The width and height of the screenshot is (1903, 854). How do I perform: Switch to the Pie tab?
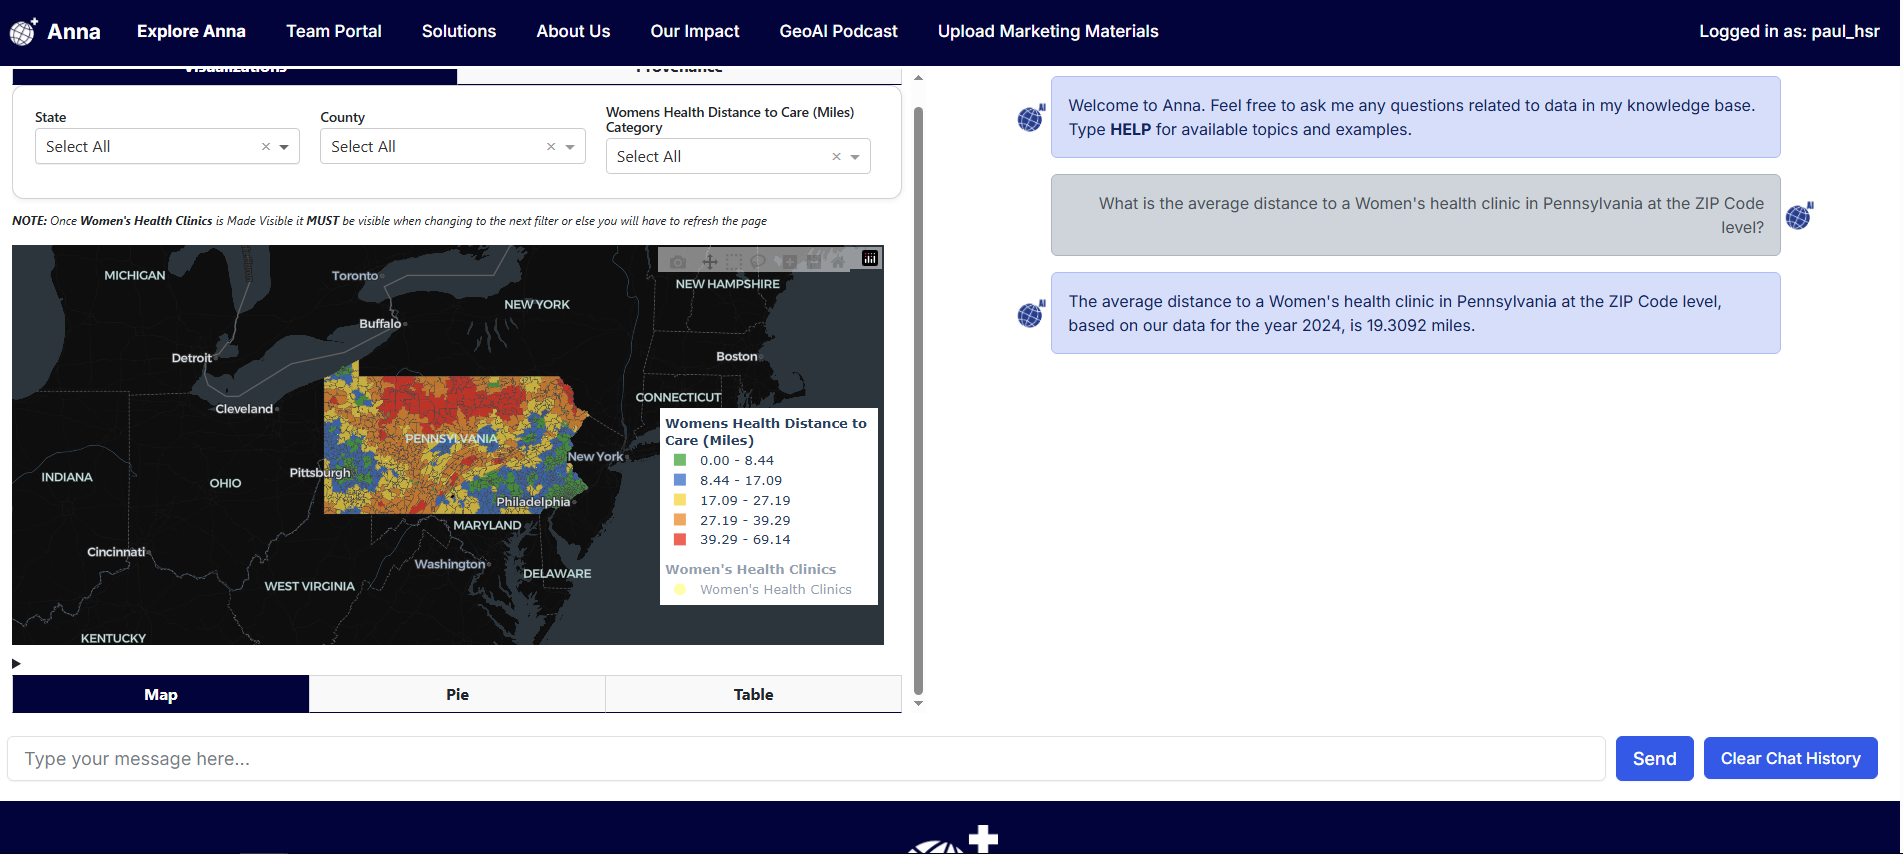tap(457, 694)
